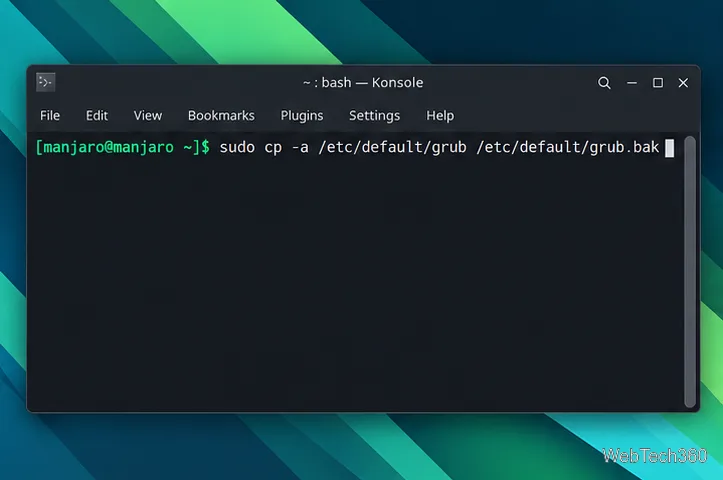Image resolution: width=723 pixels, height=480 pixels.
Task: Open the Edit menu
Action: [97, 115]
